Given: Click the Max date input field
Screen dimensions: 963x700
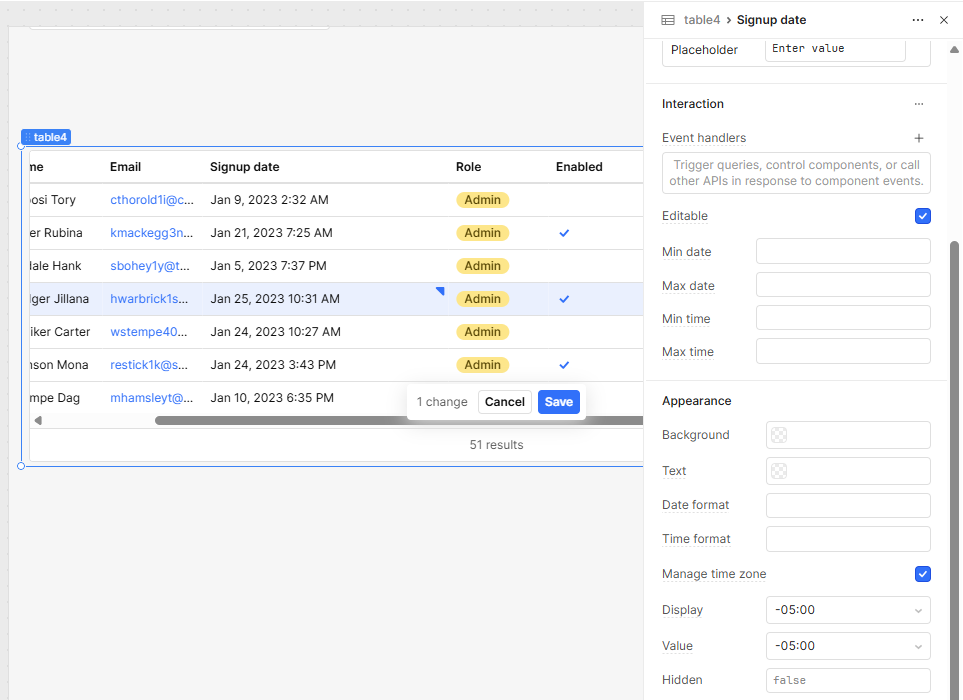Looking at the screenshot, I should (843, 285).
